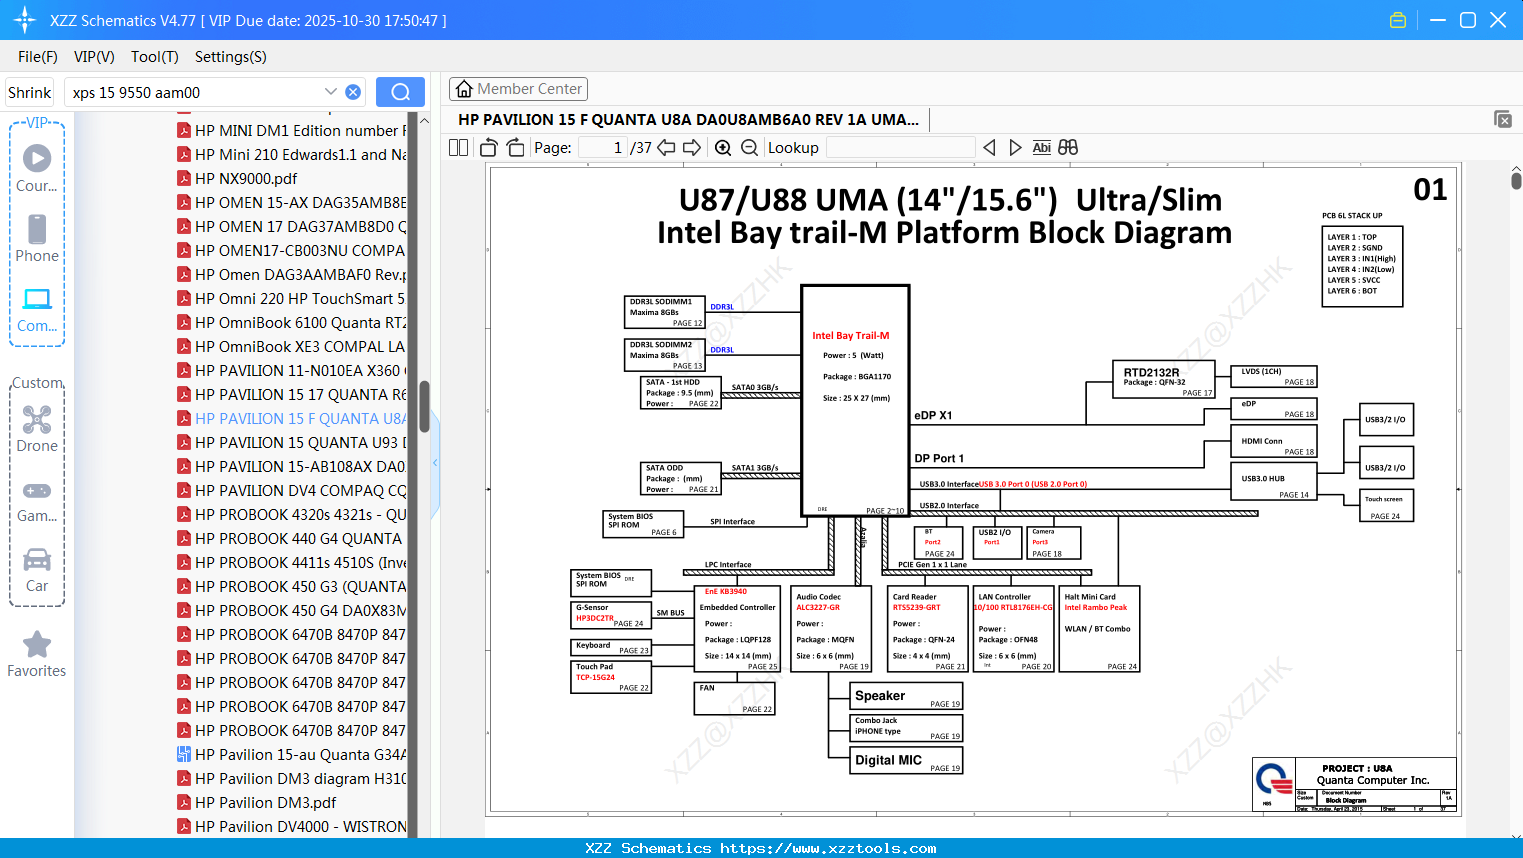This screenshot has height=858, width=1523.
Task: Open the File(F) menu
Action: click(38, 57)
